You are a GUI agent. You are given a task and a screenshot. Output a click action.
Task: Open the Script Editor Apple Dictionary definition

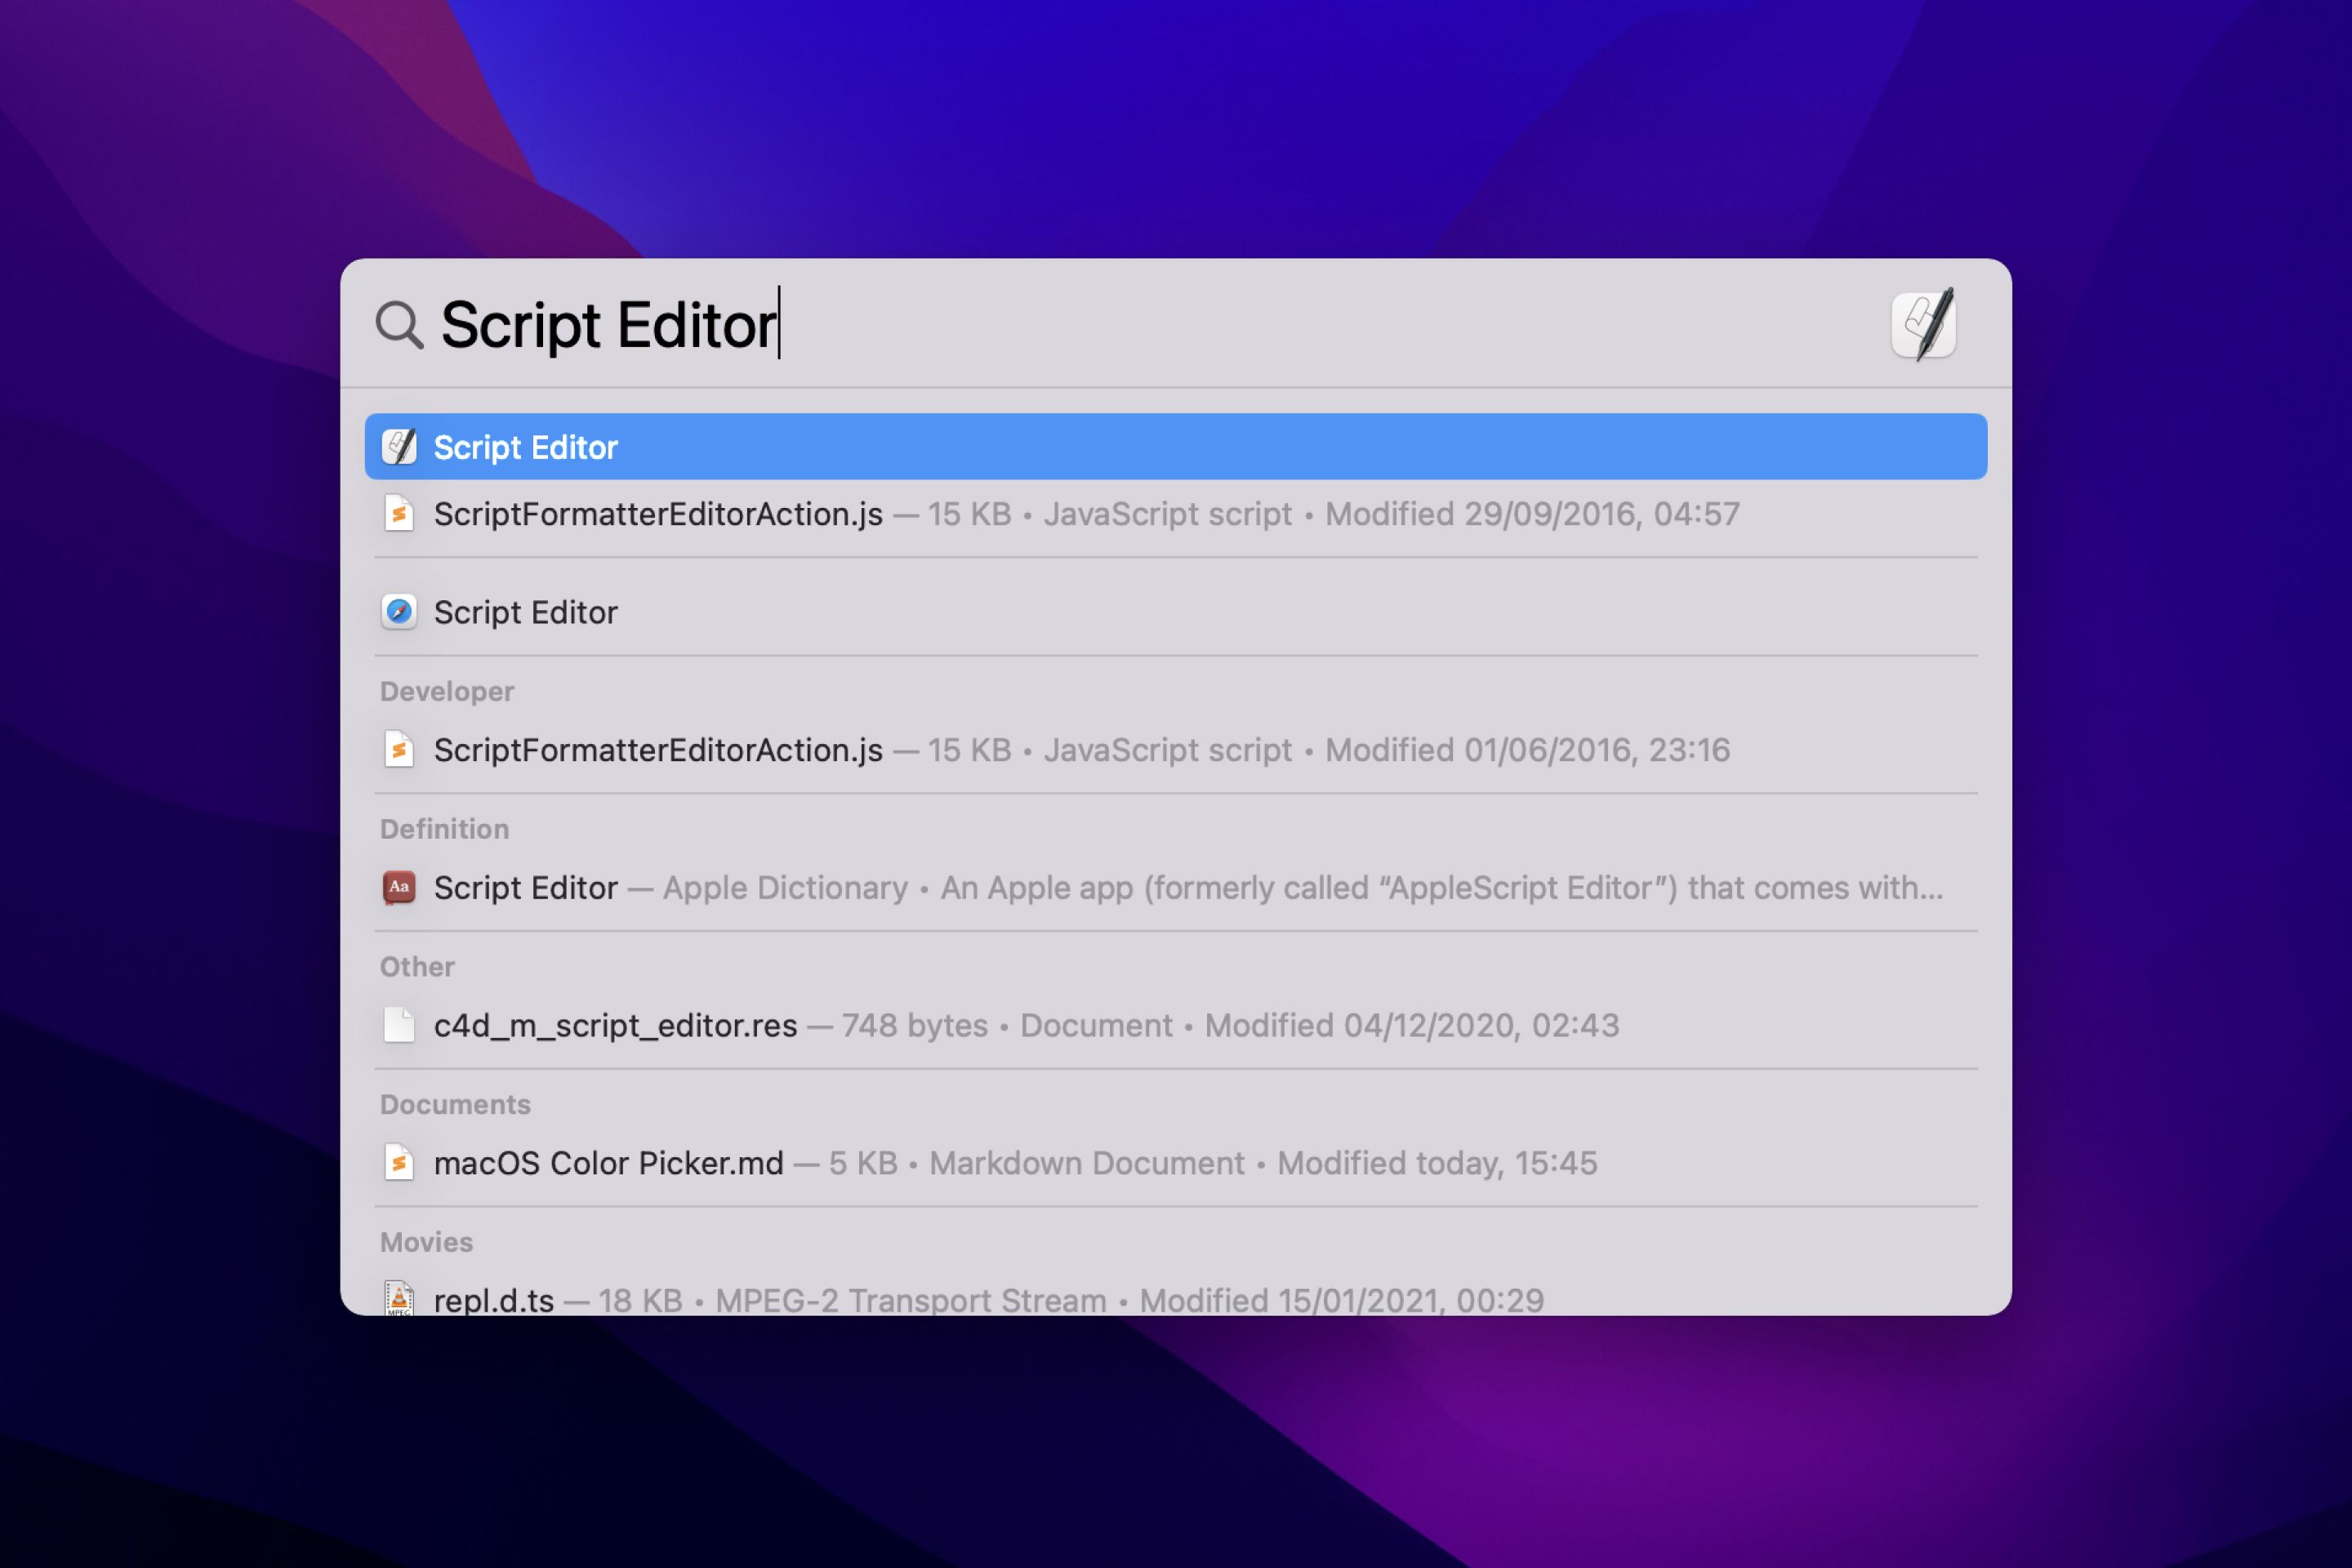tap(1176, 887)
